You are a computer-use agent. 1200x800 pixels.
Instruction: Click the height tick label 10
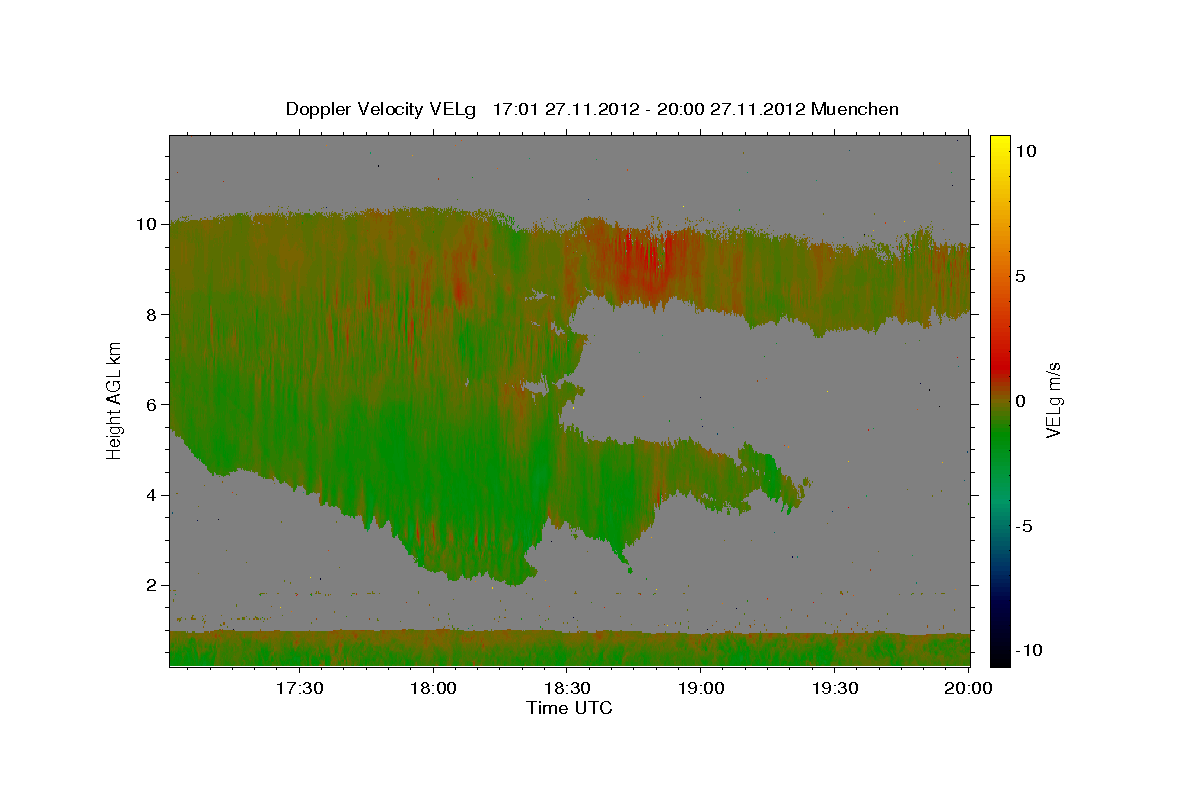tap(147, 224)
